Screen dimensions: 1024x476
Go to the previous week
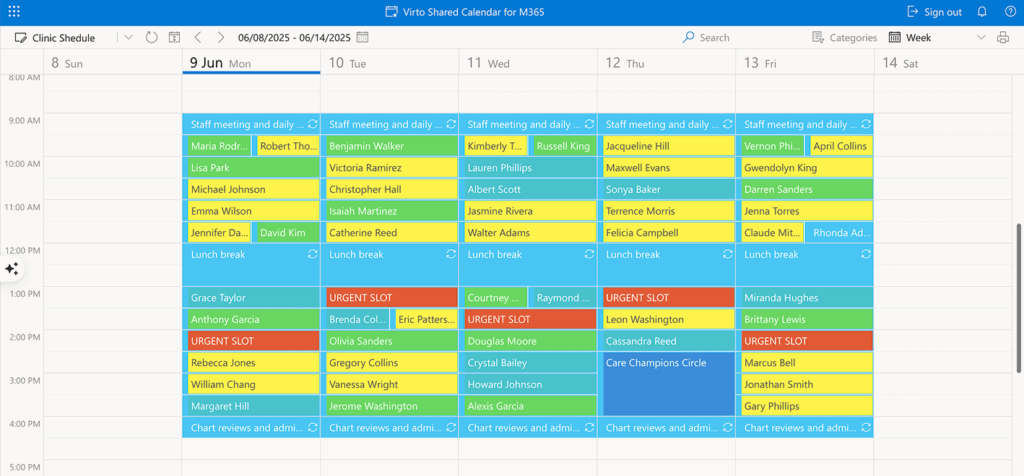(x=198, y=37)
